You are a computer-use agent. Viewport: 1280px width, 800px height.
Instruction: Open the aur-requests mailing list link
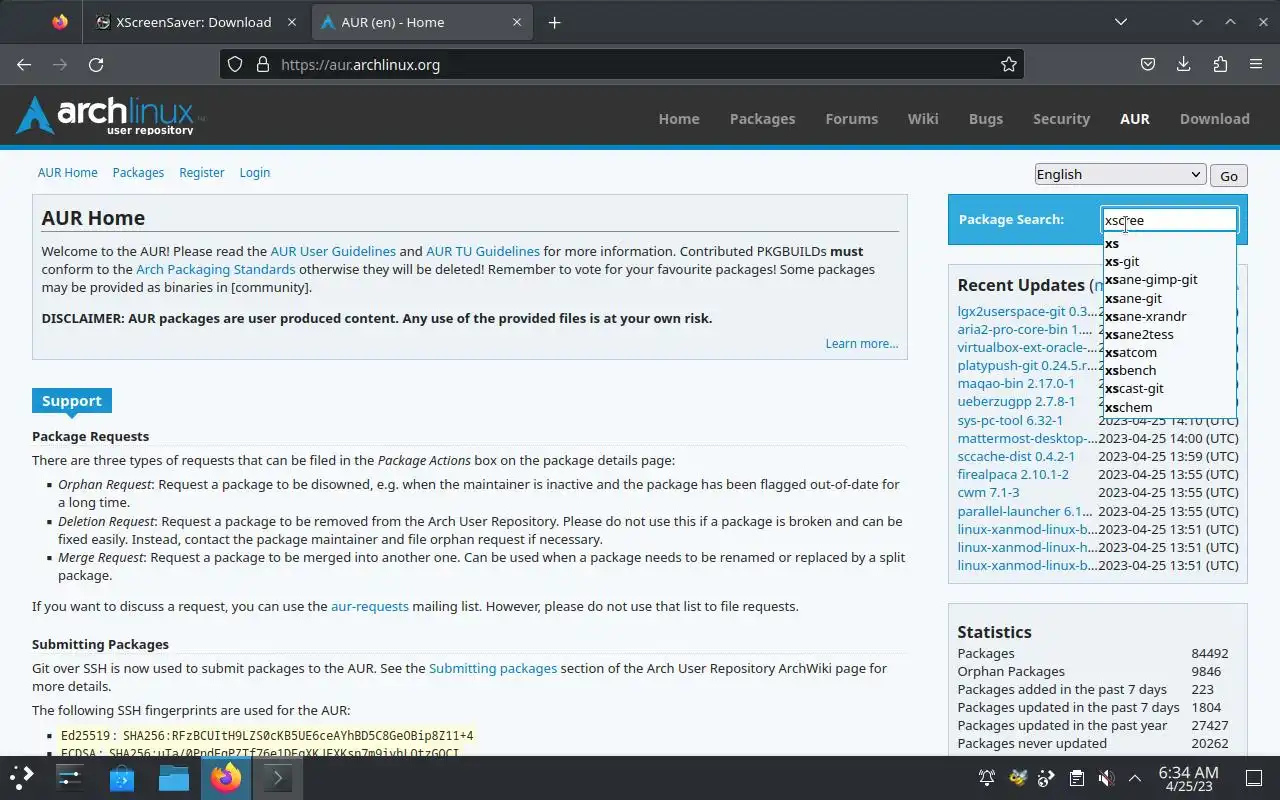tap(370, 606)
